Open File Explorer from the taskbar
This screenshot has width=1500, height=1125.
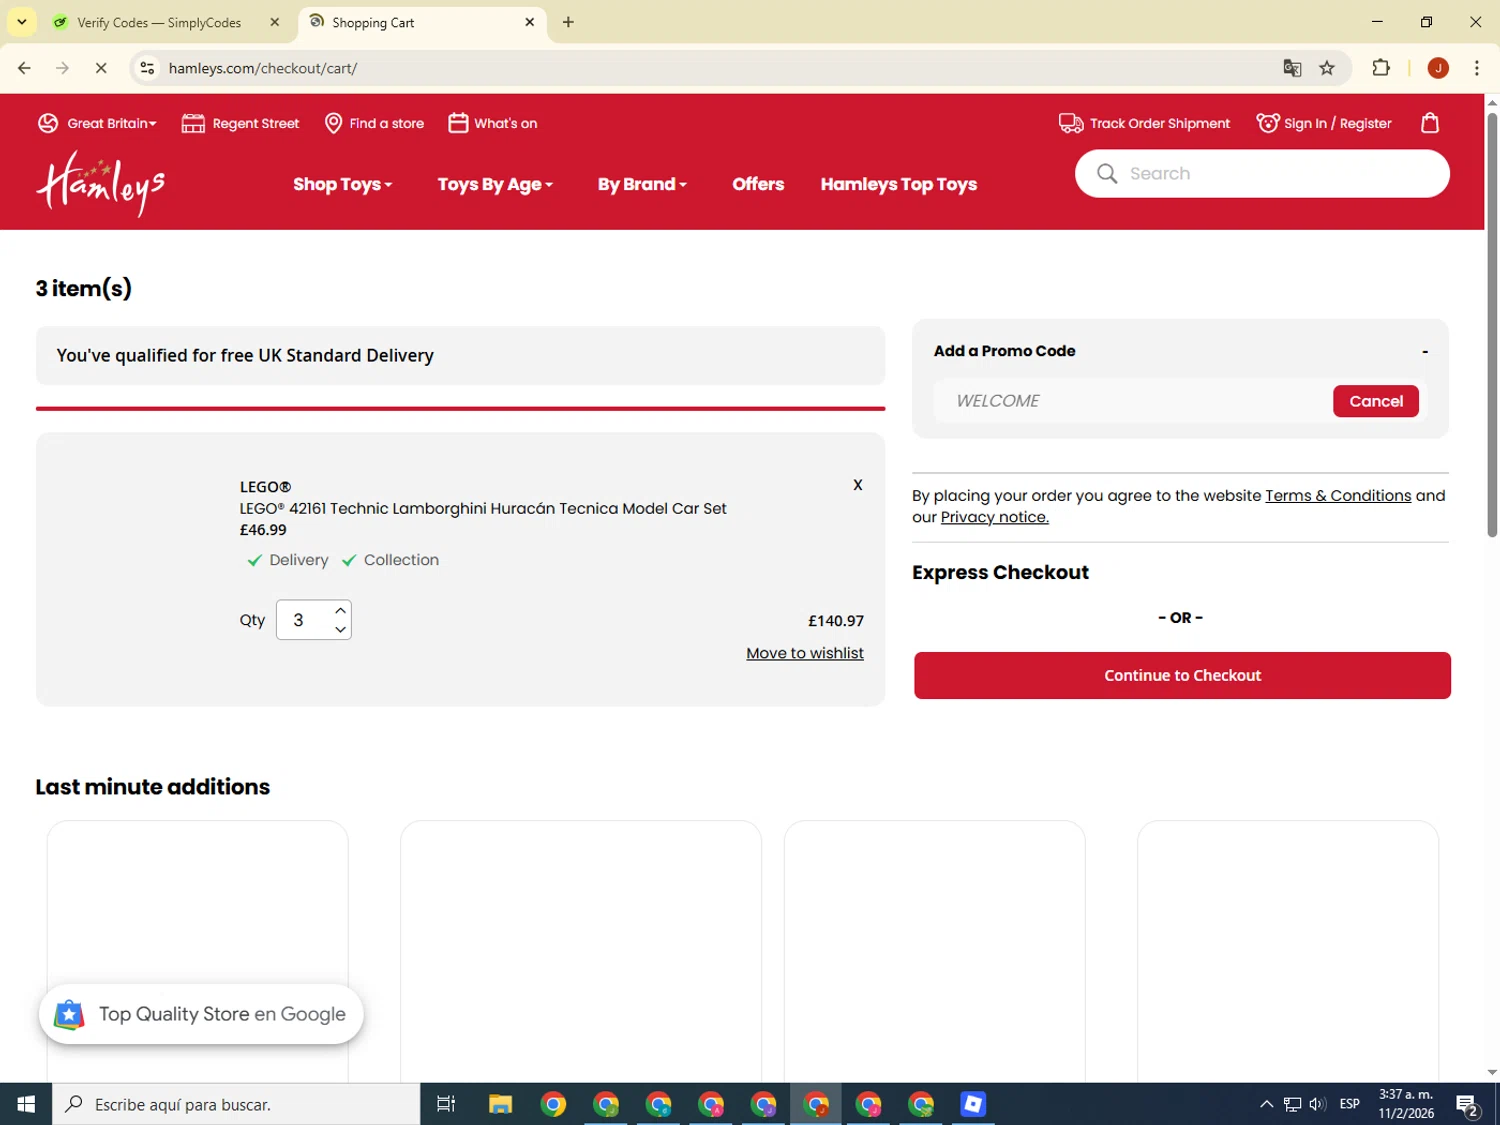[x=500, y=1104]
